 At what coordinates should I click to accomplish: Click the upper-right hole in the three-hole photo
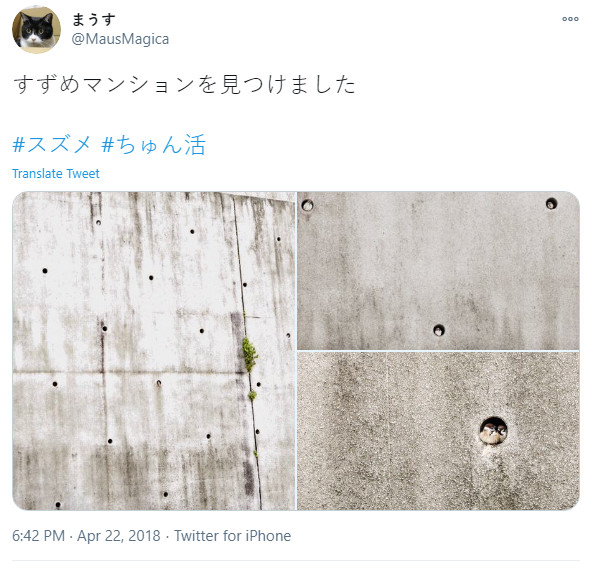pyautogui.click(x=551, y=204)
